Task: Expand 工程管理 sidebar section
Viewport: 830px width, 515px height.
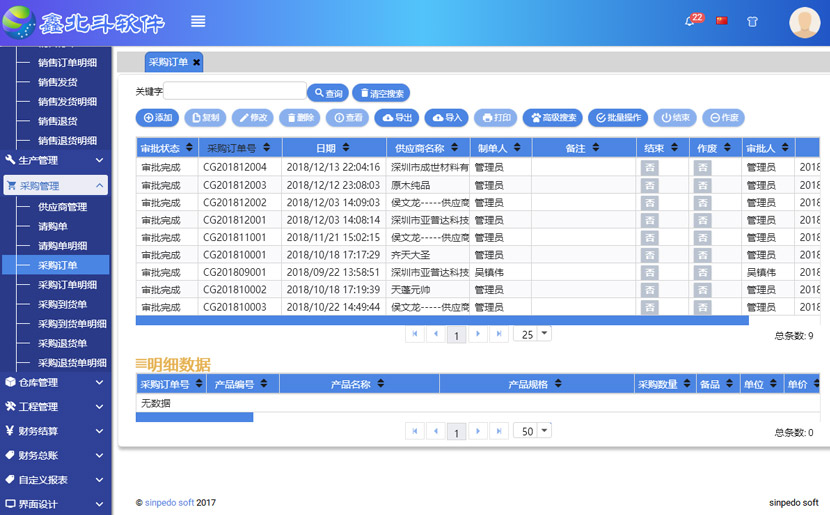Action: click(55, 406)
